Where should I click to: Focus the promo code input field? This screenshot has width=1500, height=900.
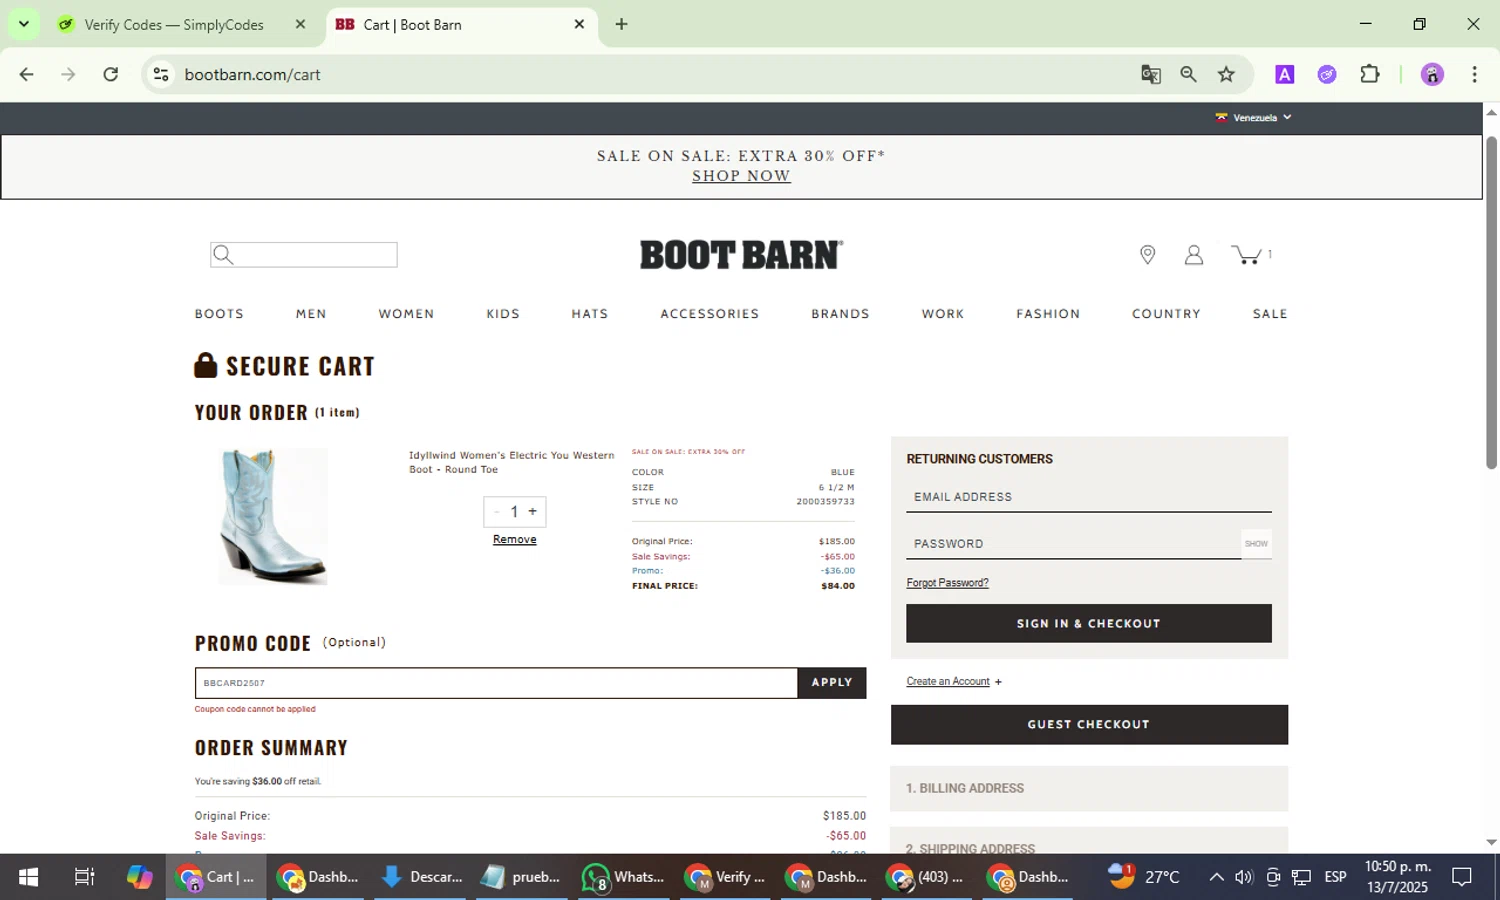[x=496, y=683]
